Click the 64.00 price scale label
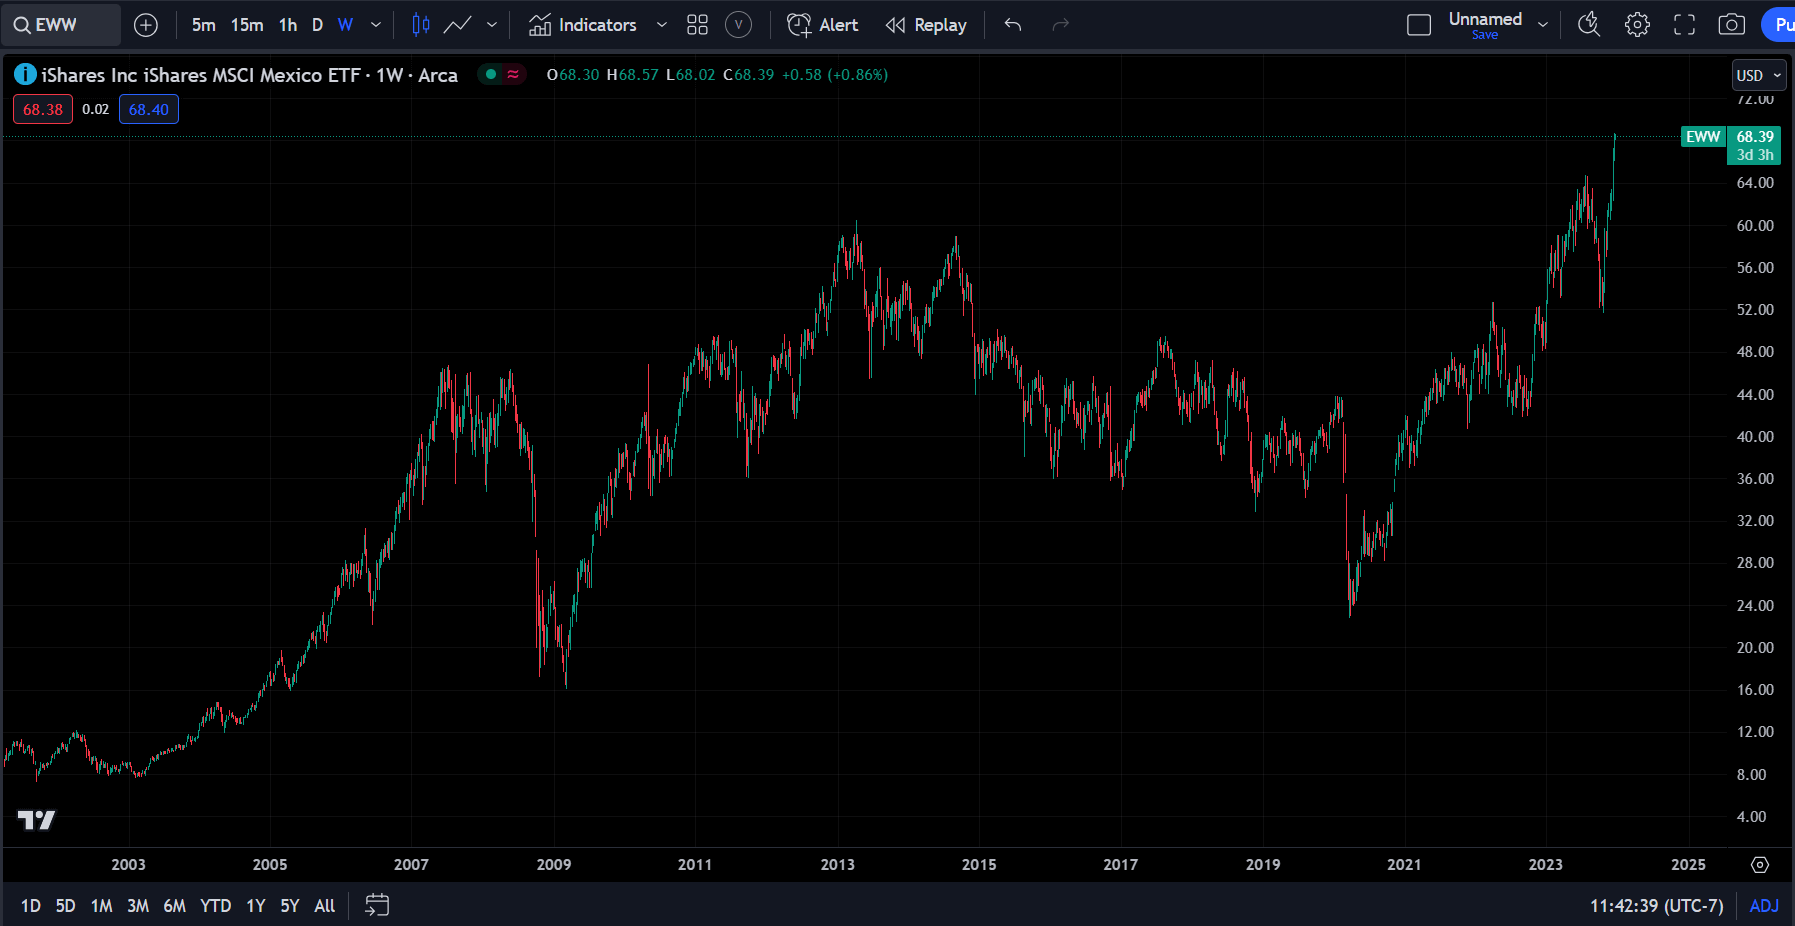Image resolution: width=1795 pixels, height=926 pixels. pyautogui.click(x=1755, y=183)
